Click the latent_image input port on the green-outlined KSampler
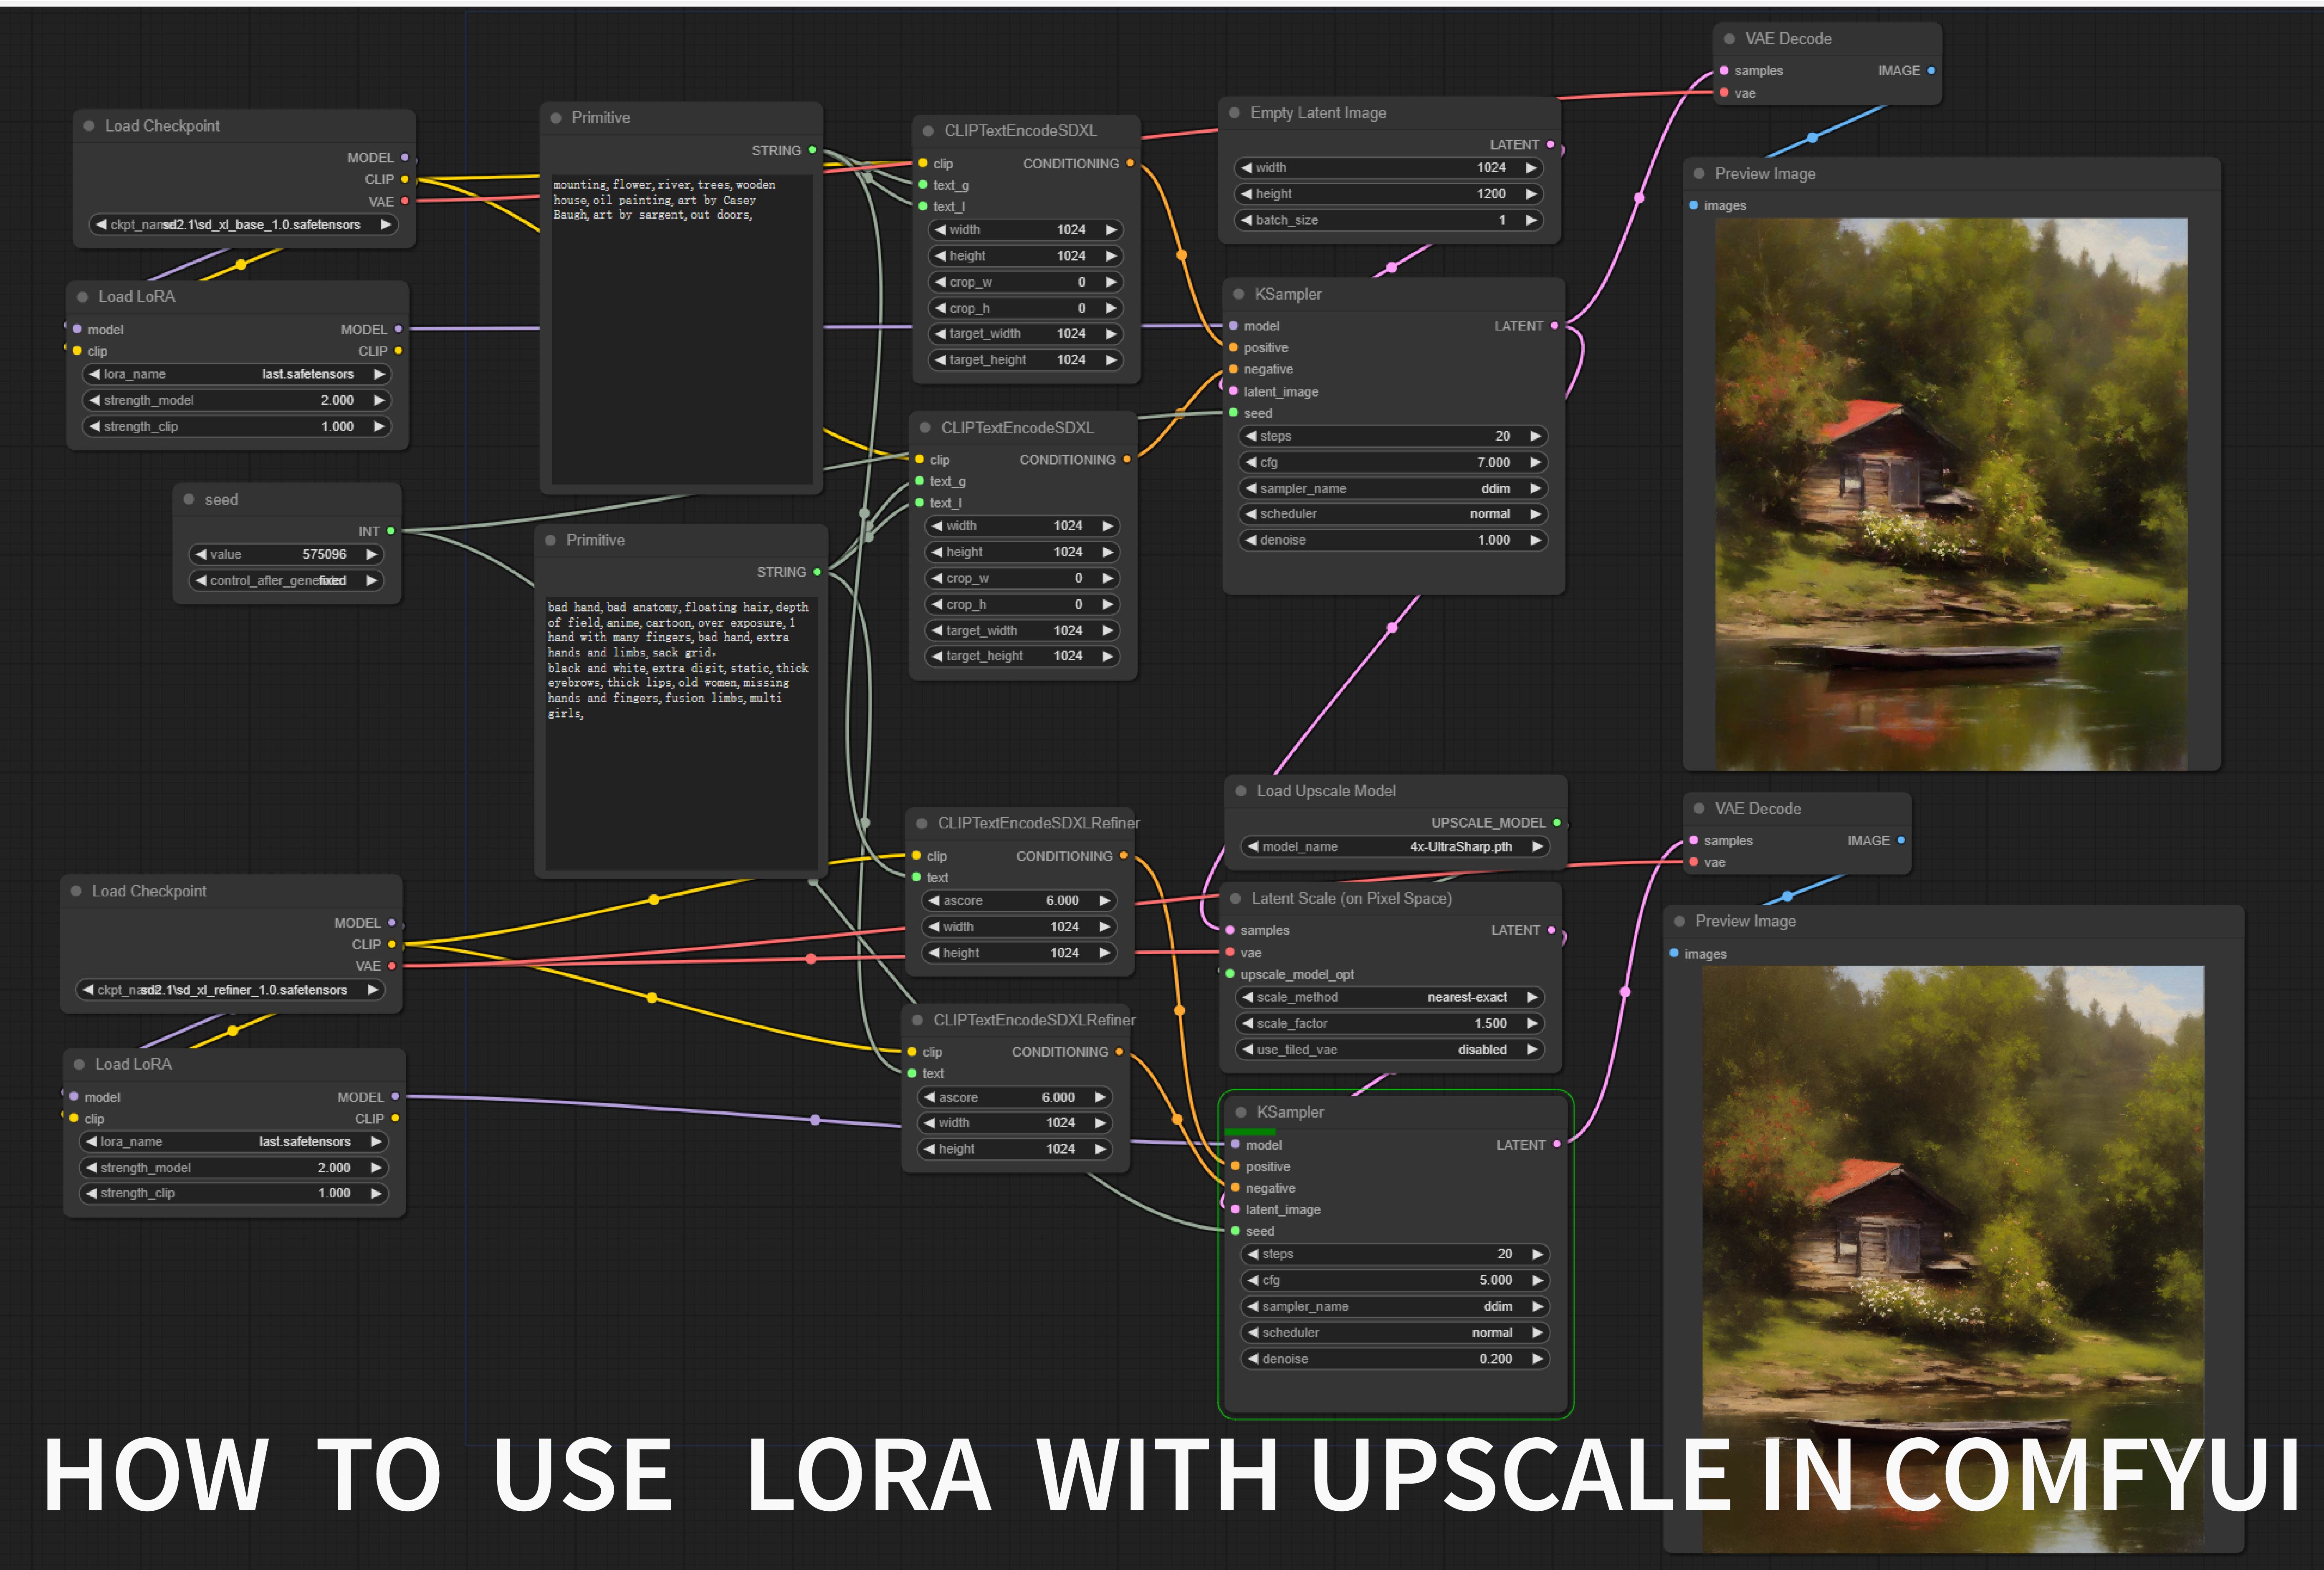Viewport: 2324px width, 1570px height. point(1236,1209)
